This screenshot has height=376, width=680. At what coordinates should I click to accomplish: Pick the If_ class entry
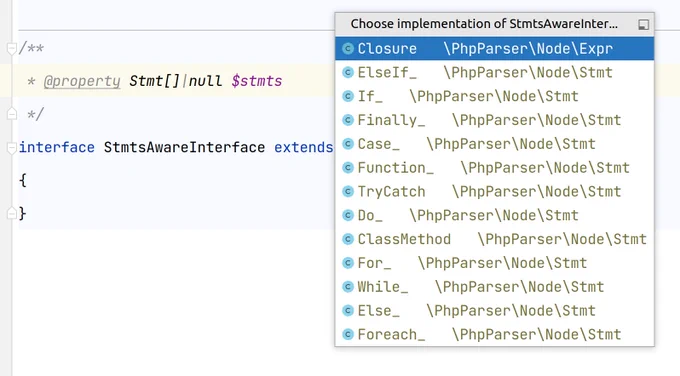(x=494, y=96)
